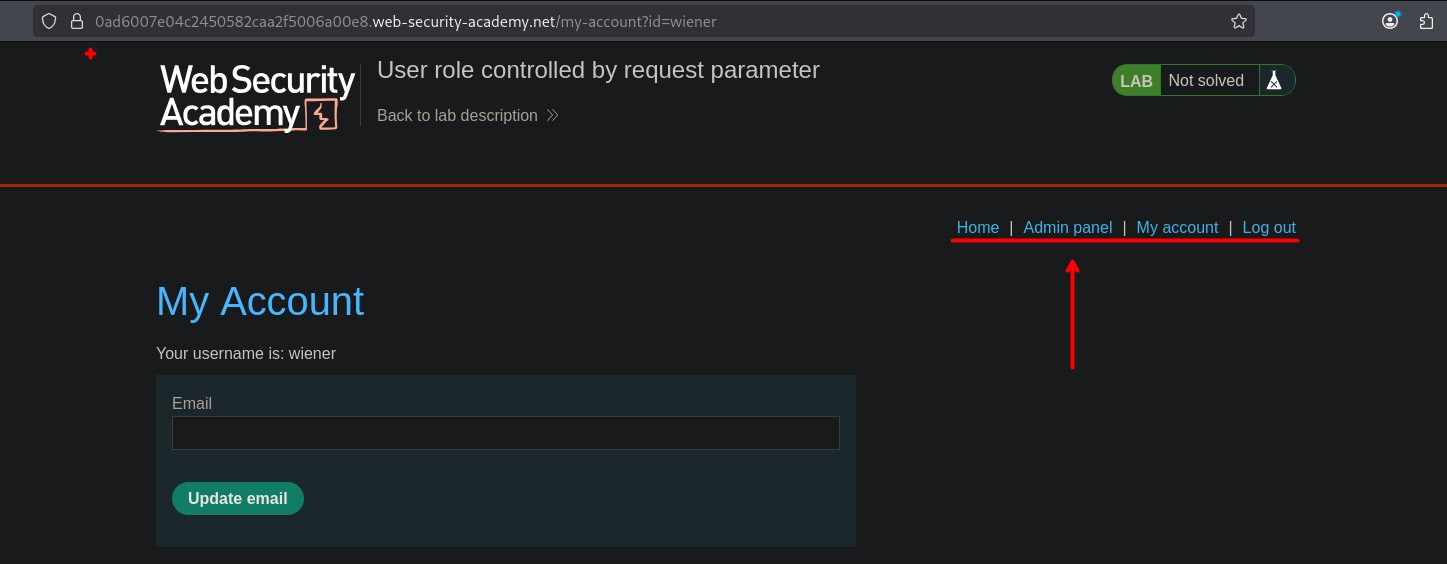Screen dimensions: 1447x564
Task: Click the browser address bar URL
Action: [x=405, y=21]
